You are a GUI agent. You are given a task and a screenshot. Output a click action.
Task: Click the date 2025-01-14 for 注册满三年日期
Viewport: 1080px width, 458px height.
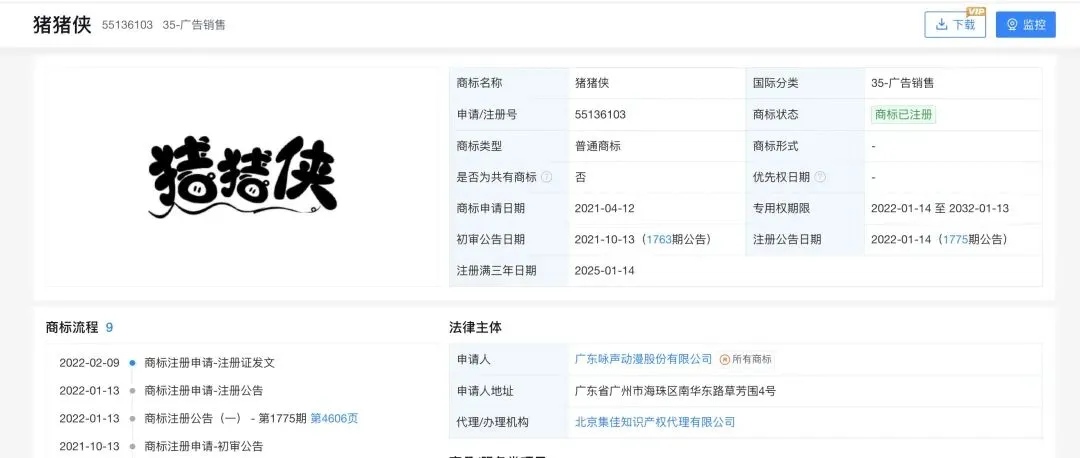pyautogui.click(x=604, y=271)
